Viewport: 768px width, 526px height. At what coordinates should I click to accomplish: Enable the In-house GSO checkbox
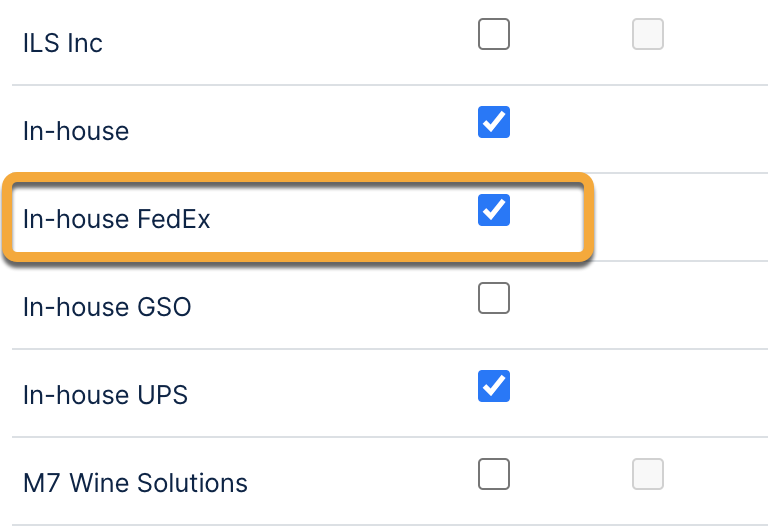coord(494,298)
